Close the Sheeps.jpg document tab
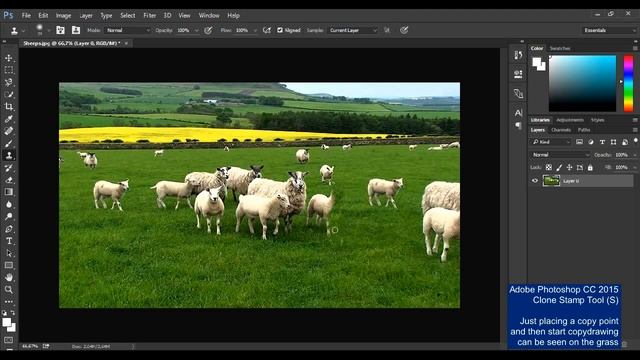 coord(126,43)
